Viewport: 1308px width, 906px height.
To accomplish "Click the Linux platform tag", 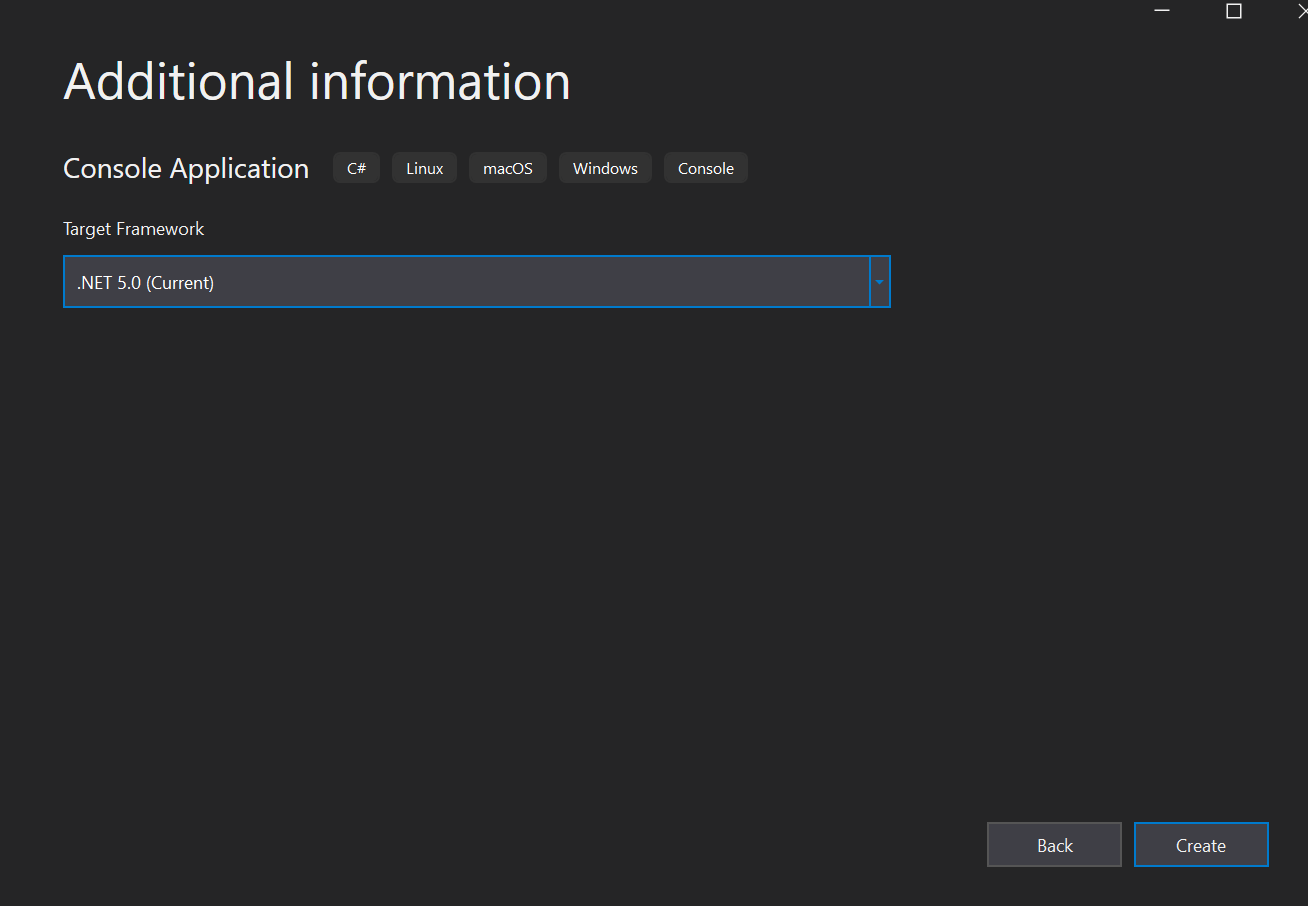I will tap(424, 167).
